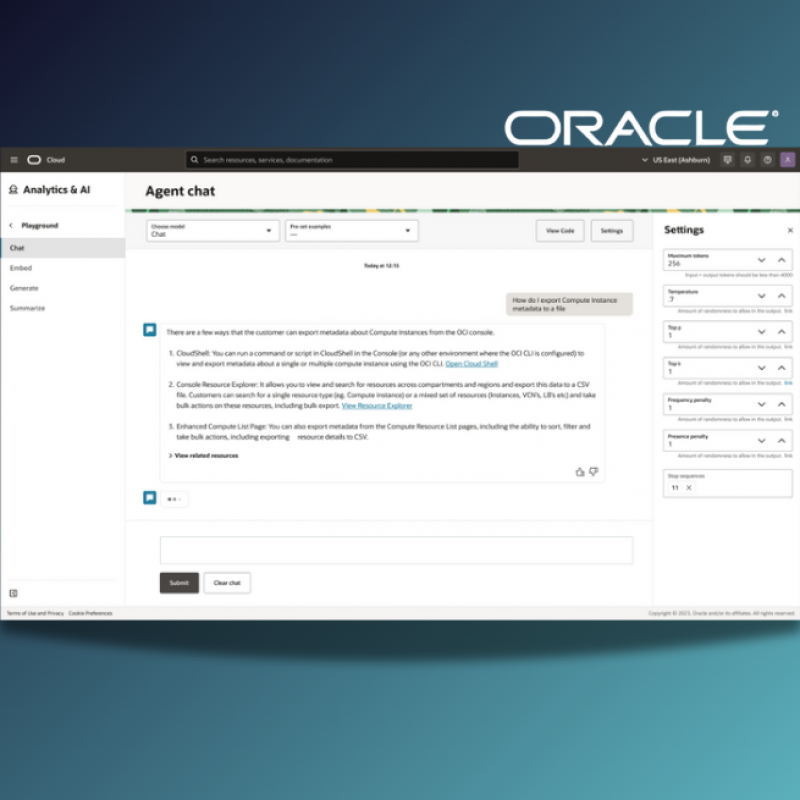
Task: Open the user profile avatar
Action: point(787,160)
